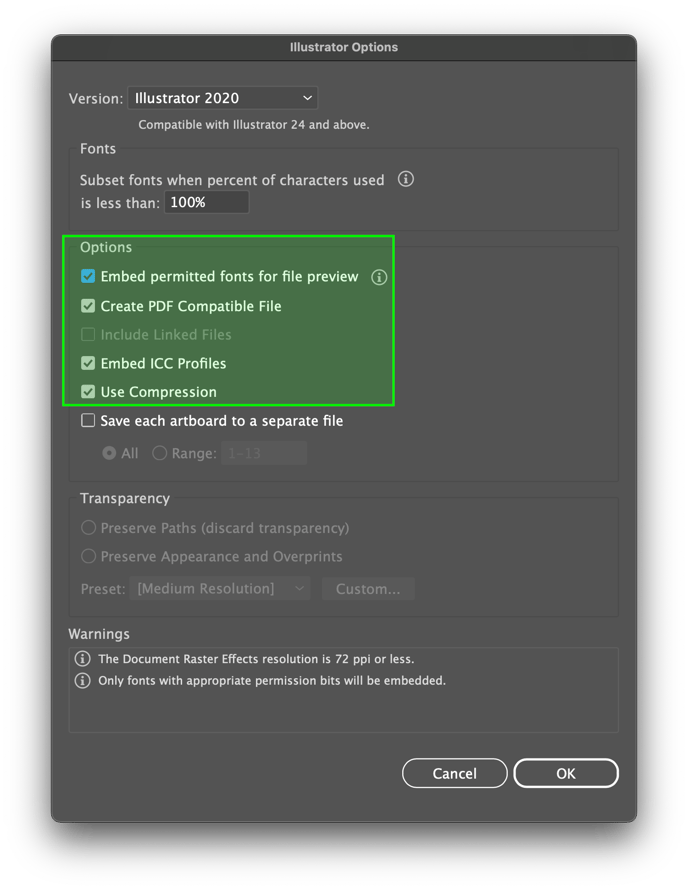Click info icon for Raster Effects warning
The image size is (688, 890).
click(x=83, y=659)
